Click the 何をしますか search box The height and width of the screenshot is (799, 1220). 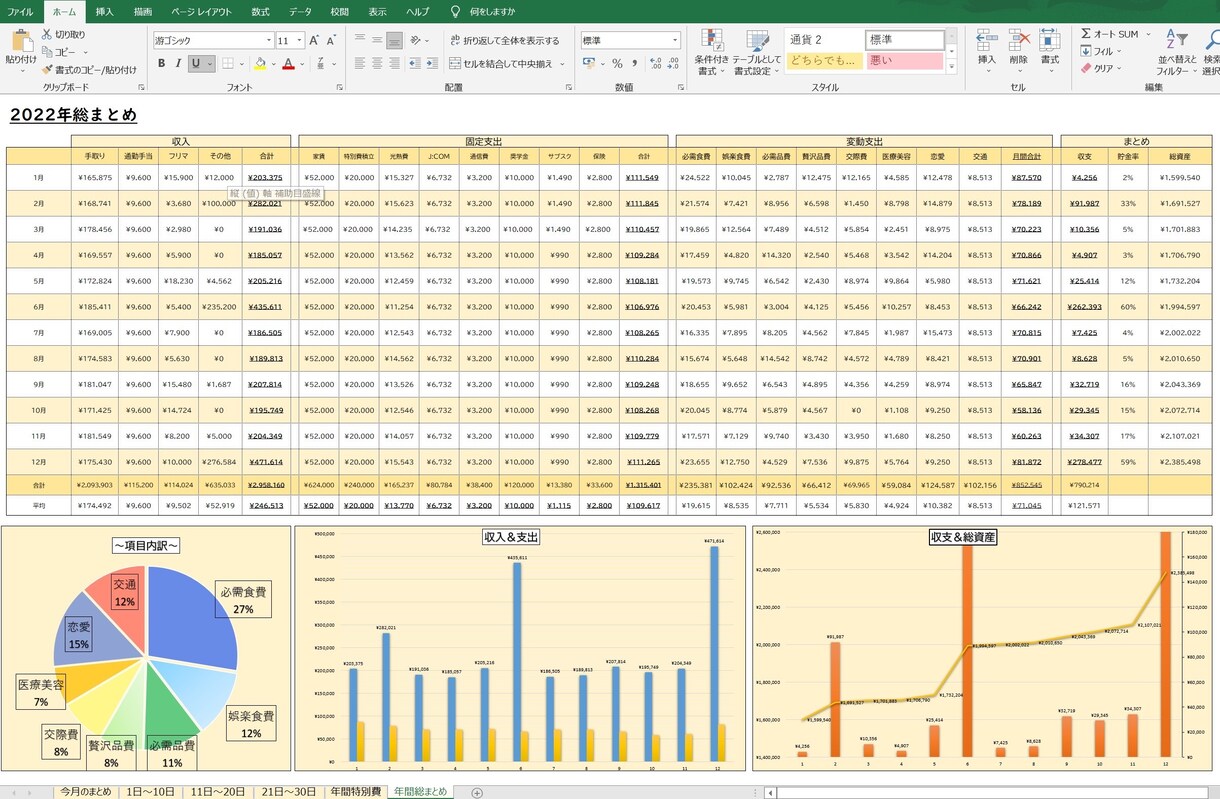point(492,12)
